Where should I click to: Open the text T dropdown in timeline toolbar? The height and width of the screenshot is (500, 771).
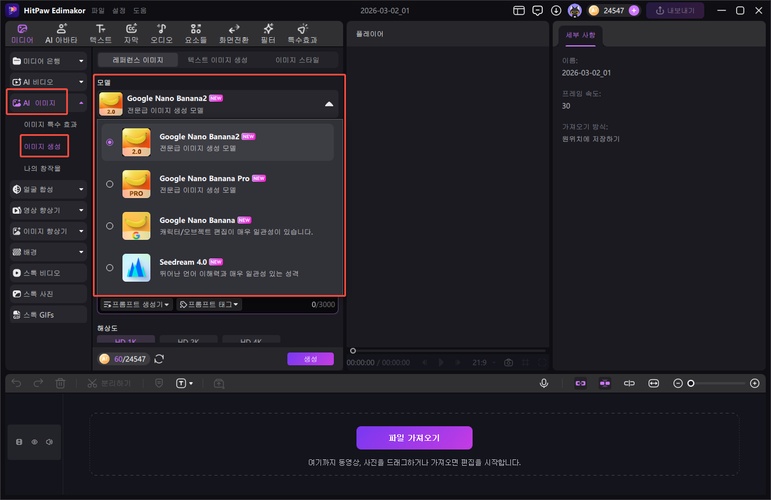(184, 383)
